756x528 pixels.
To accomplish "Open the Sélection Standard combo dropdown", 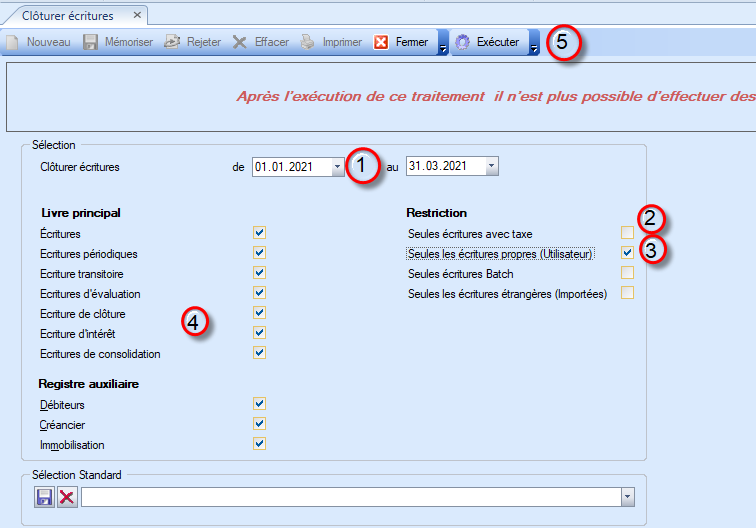I will coord(627,497).
